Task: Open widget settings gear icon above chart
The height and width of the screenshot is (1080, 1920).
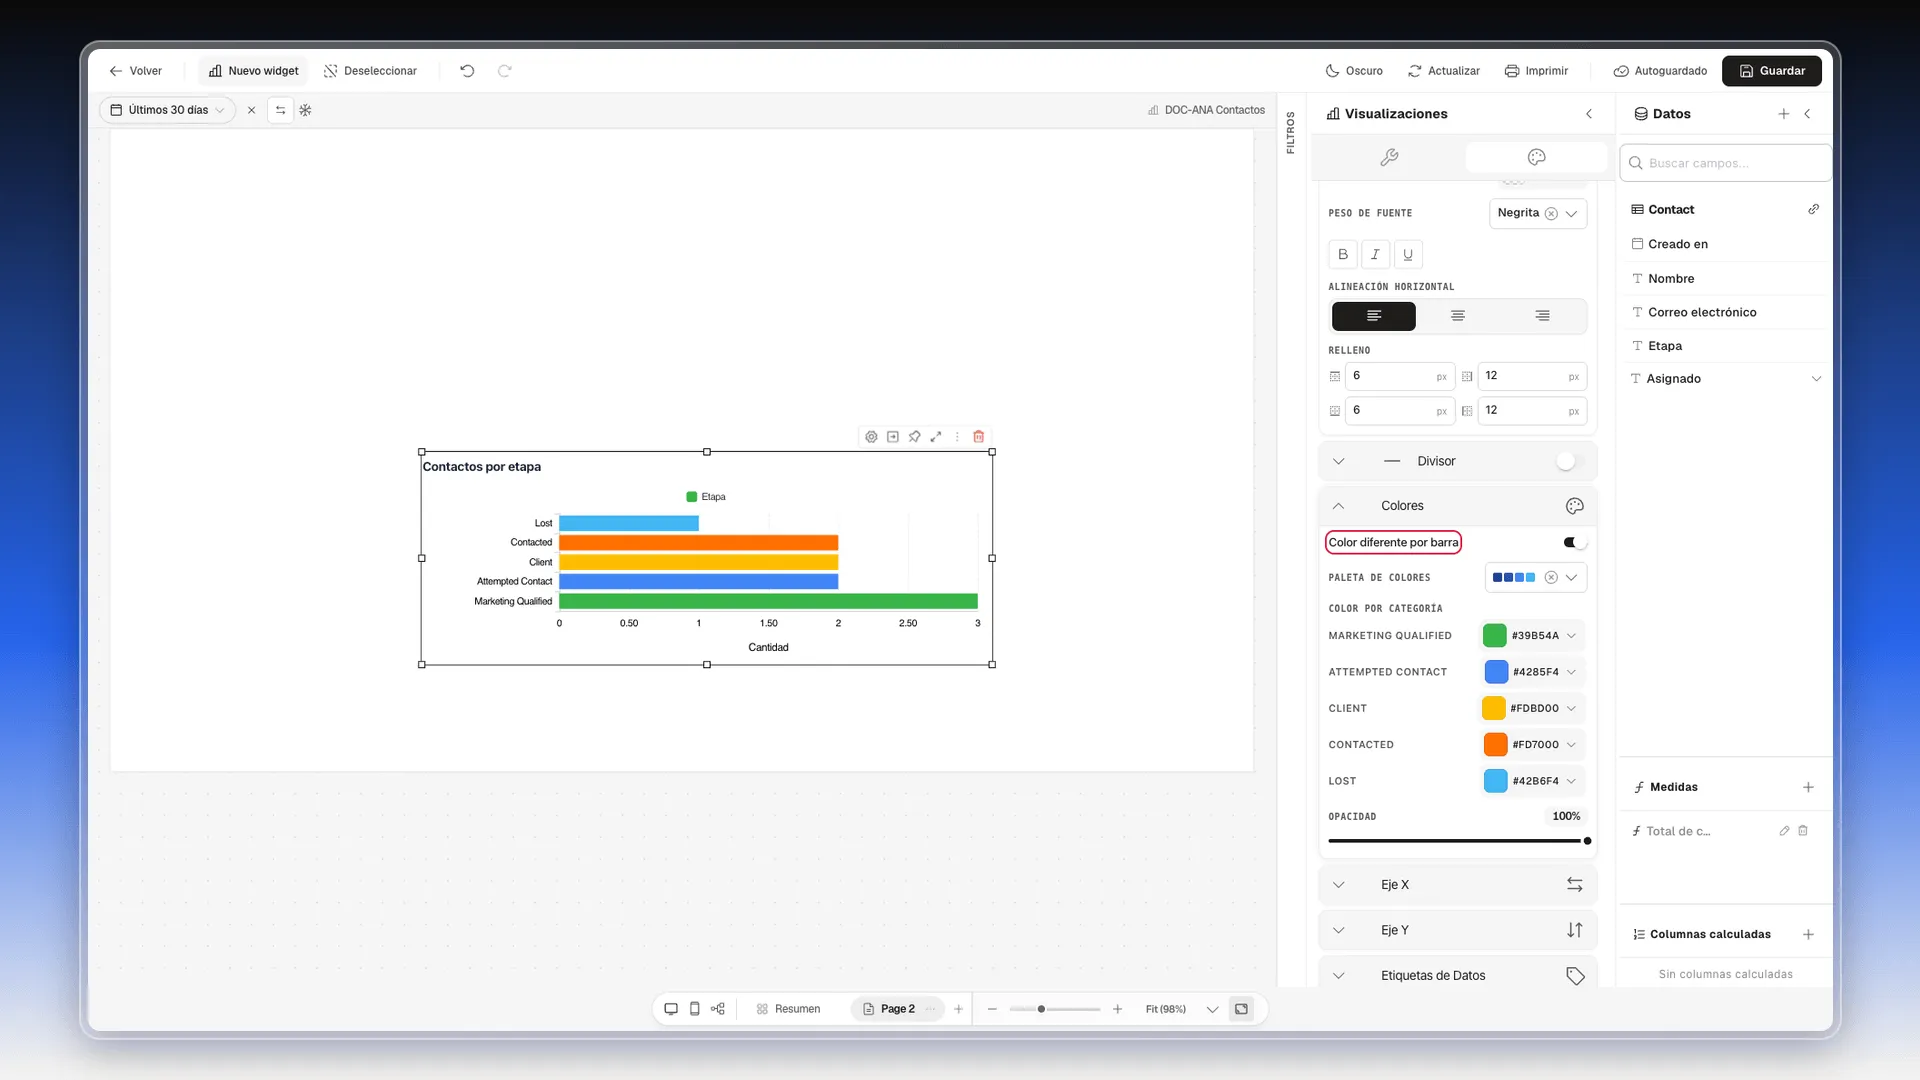Action: pyautogui.click(x=871, y=437)
